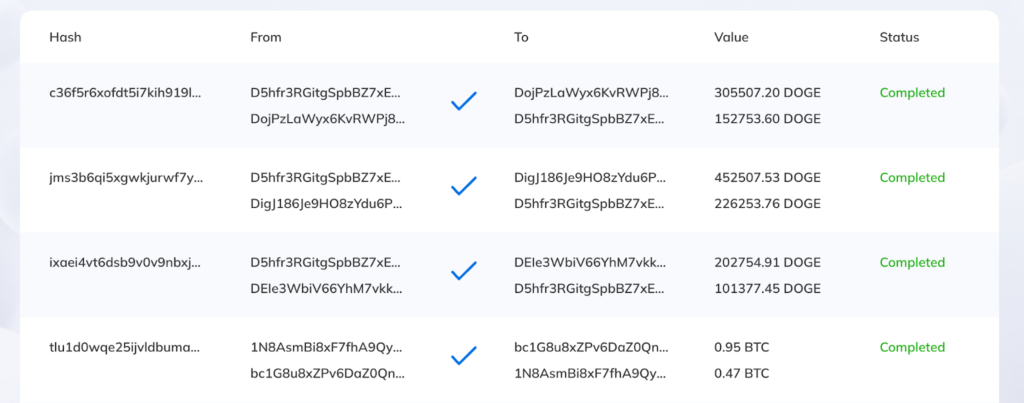
Task: Click the To column header
Action: [521, 37]
